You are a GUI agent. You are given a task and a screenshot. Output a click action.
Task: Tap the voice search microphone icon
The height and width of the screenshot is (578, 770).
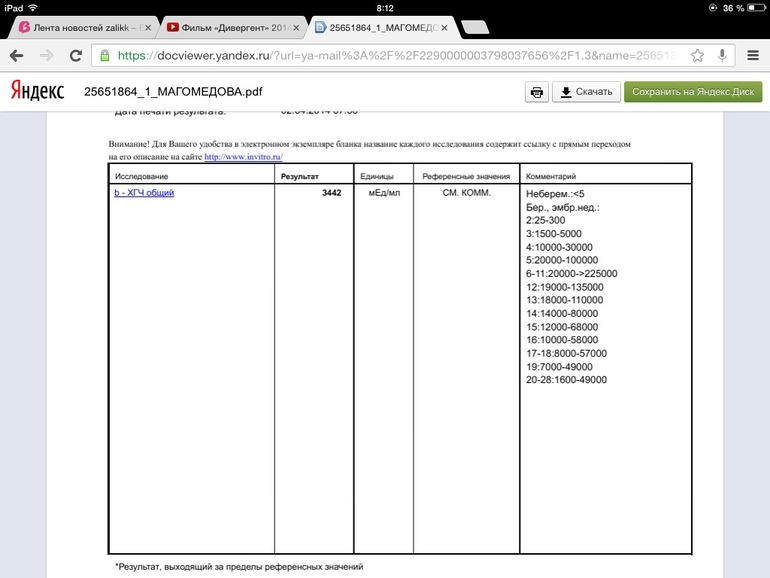pyautogui.click(x=722, y=55)
